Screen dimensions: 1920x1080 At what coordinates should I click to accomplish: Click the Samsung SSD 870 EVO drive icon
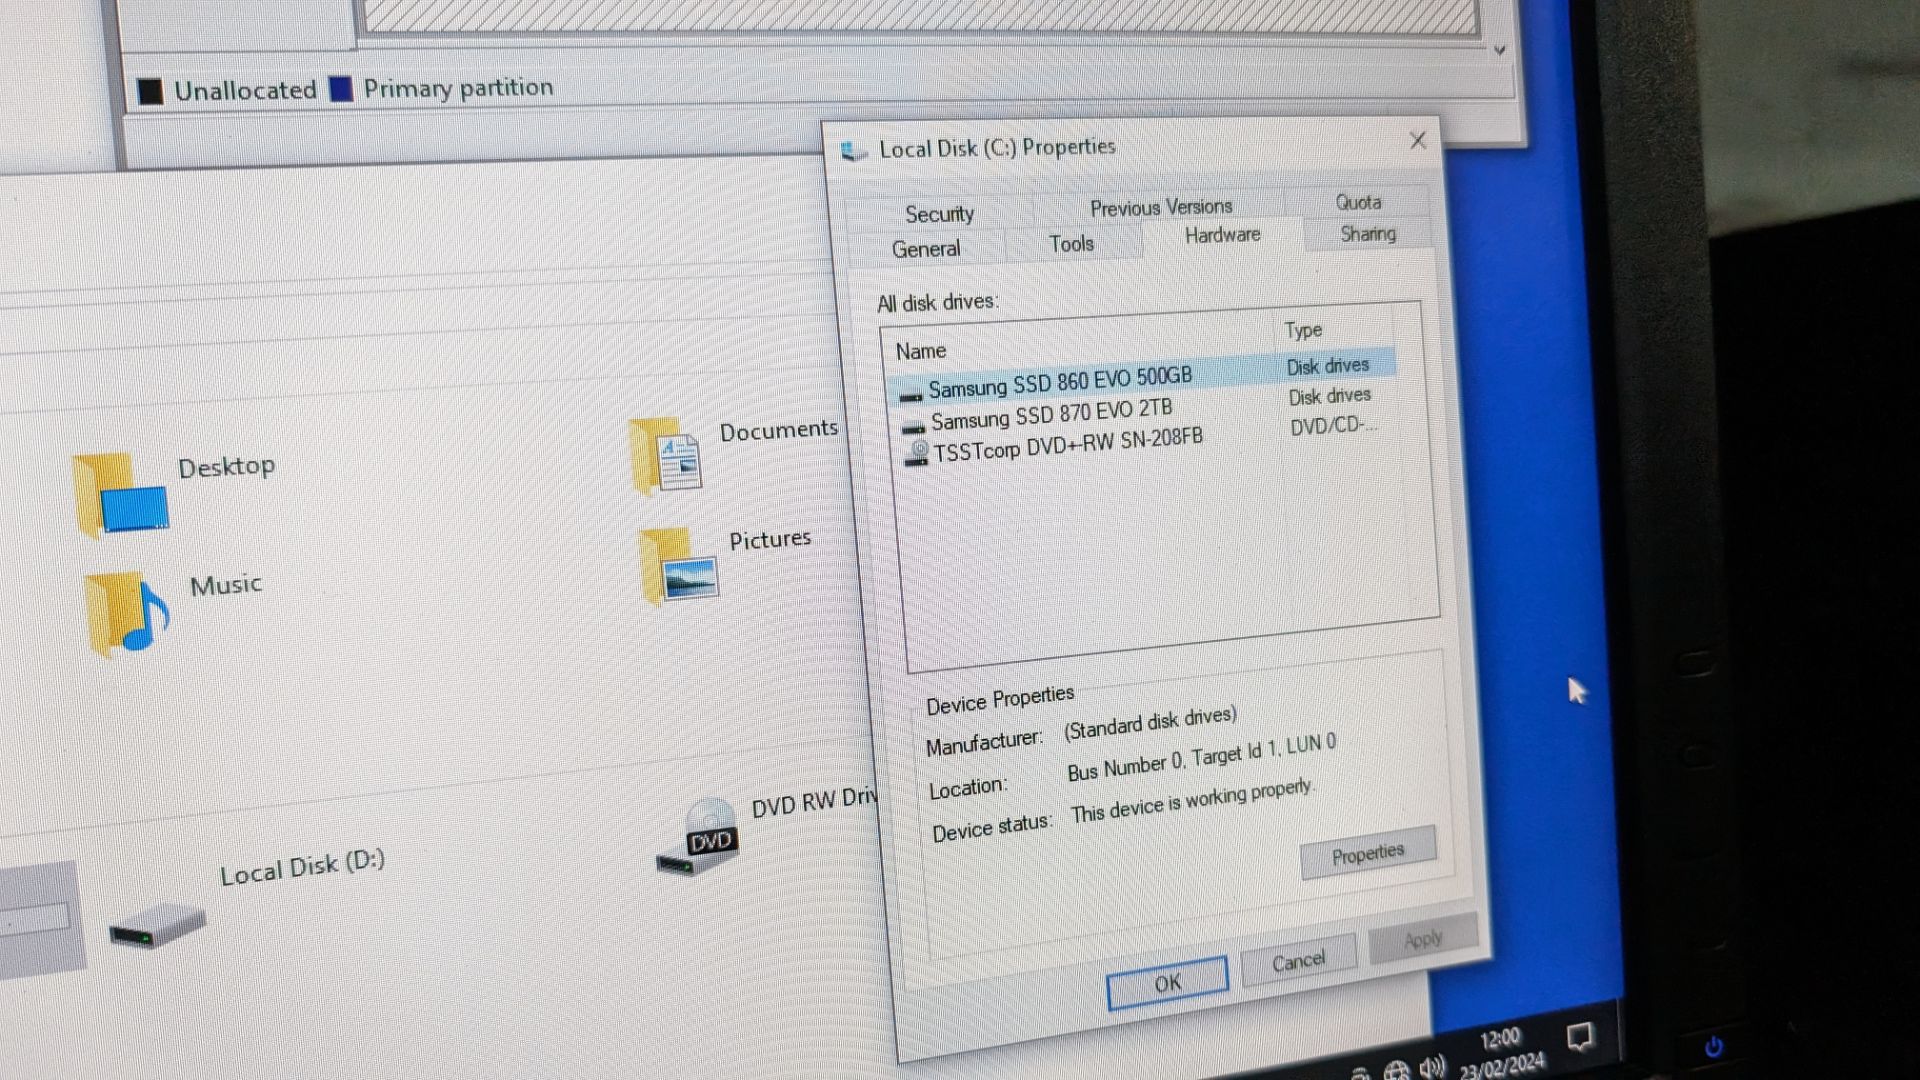913,425
